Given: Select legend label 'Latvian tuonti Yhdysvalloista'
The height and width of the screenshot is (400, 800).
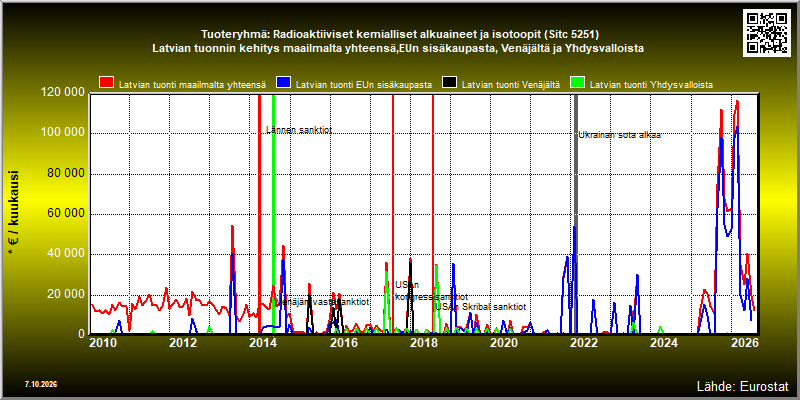Looking at the screenshot, I should pyautogui.click(x=651, y=85).
